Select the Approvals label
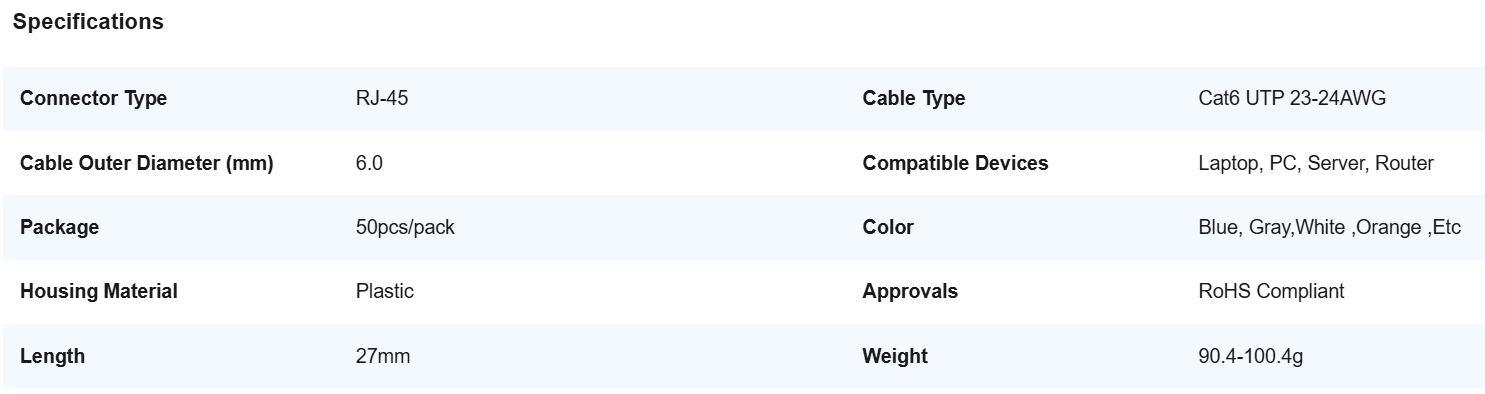 pyautogui.click(x=910, y=291)
